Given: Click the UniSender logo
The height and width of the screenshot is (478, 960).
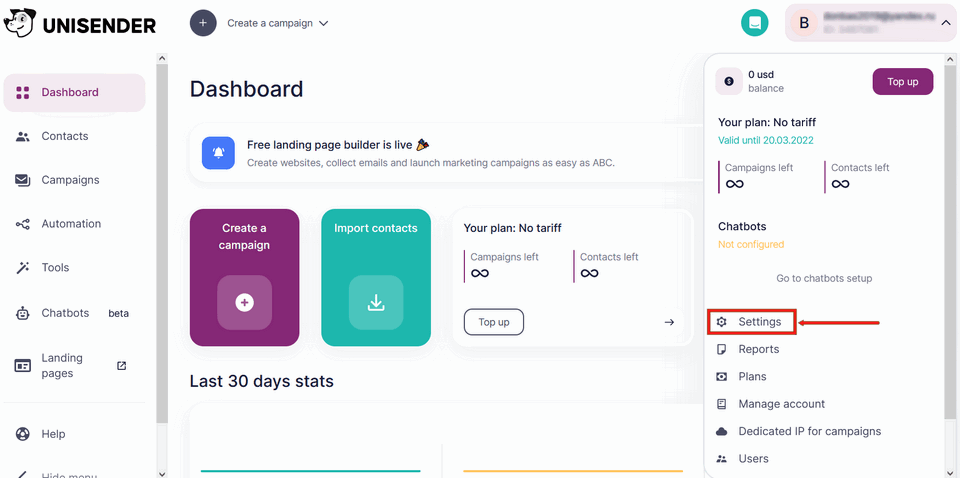Looking at the screenshot, I should pyautogui.click(x=80, y=24).
